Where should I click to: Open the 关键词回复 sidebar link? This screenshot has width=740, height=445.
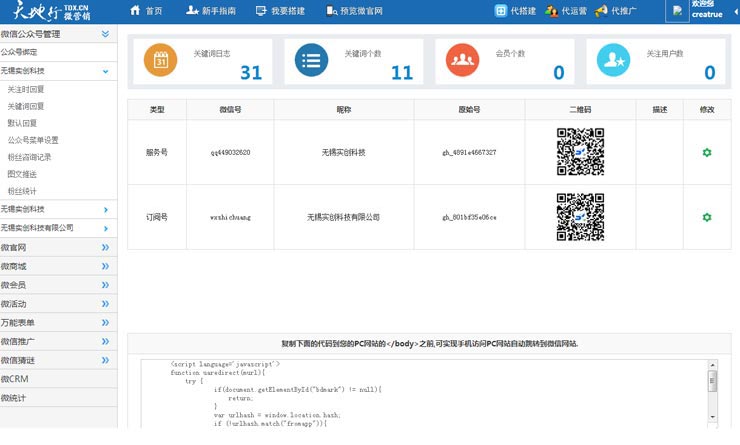click(26, 106)
